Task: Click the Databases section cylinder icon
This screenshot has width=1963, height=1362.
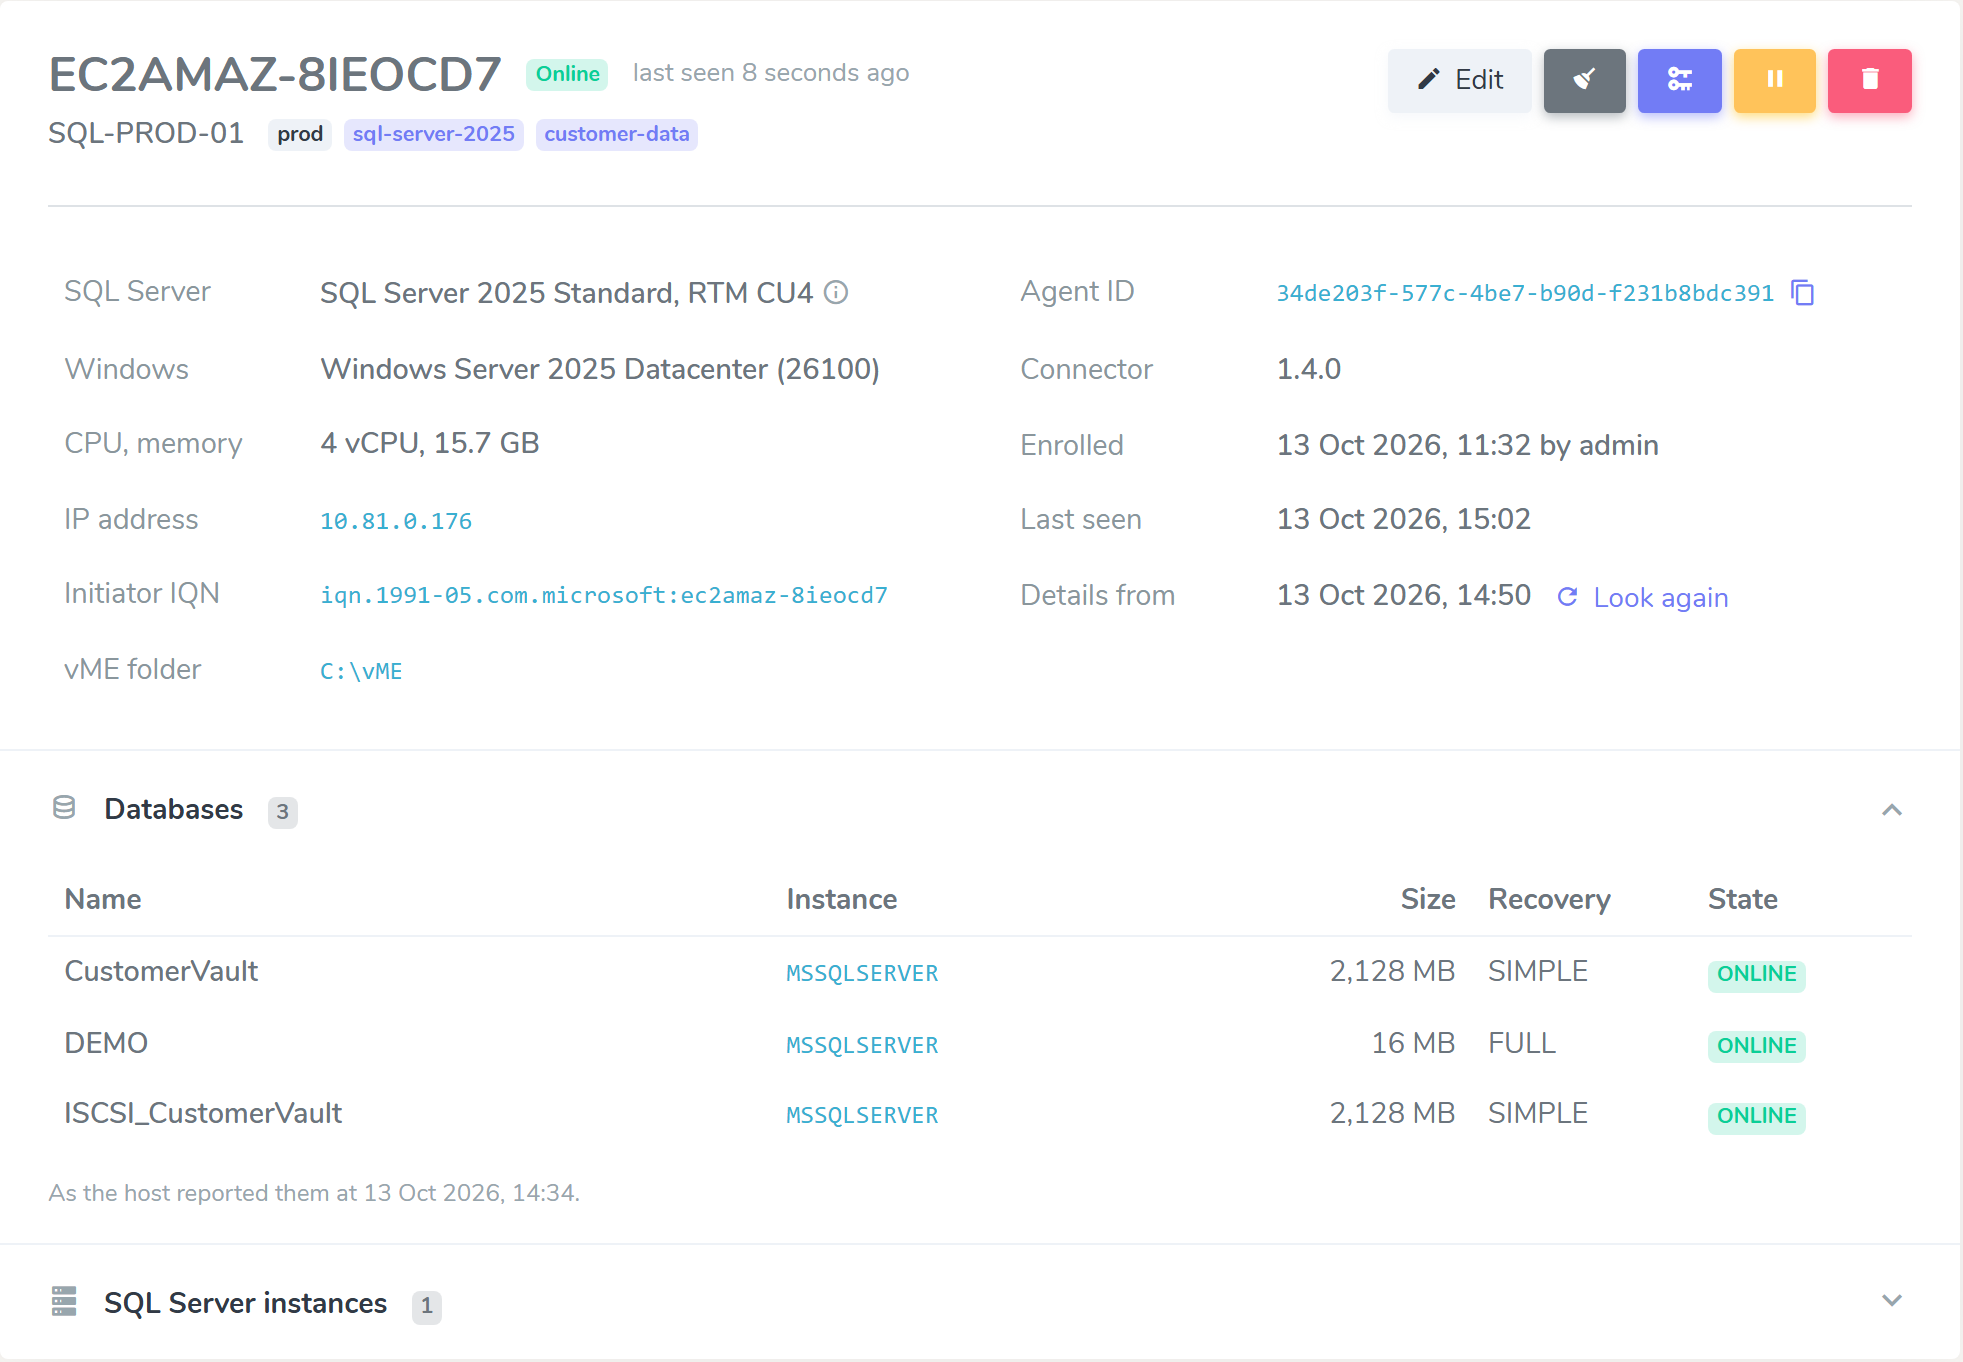Action: click(x=64, y=808)
